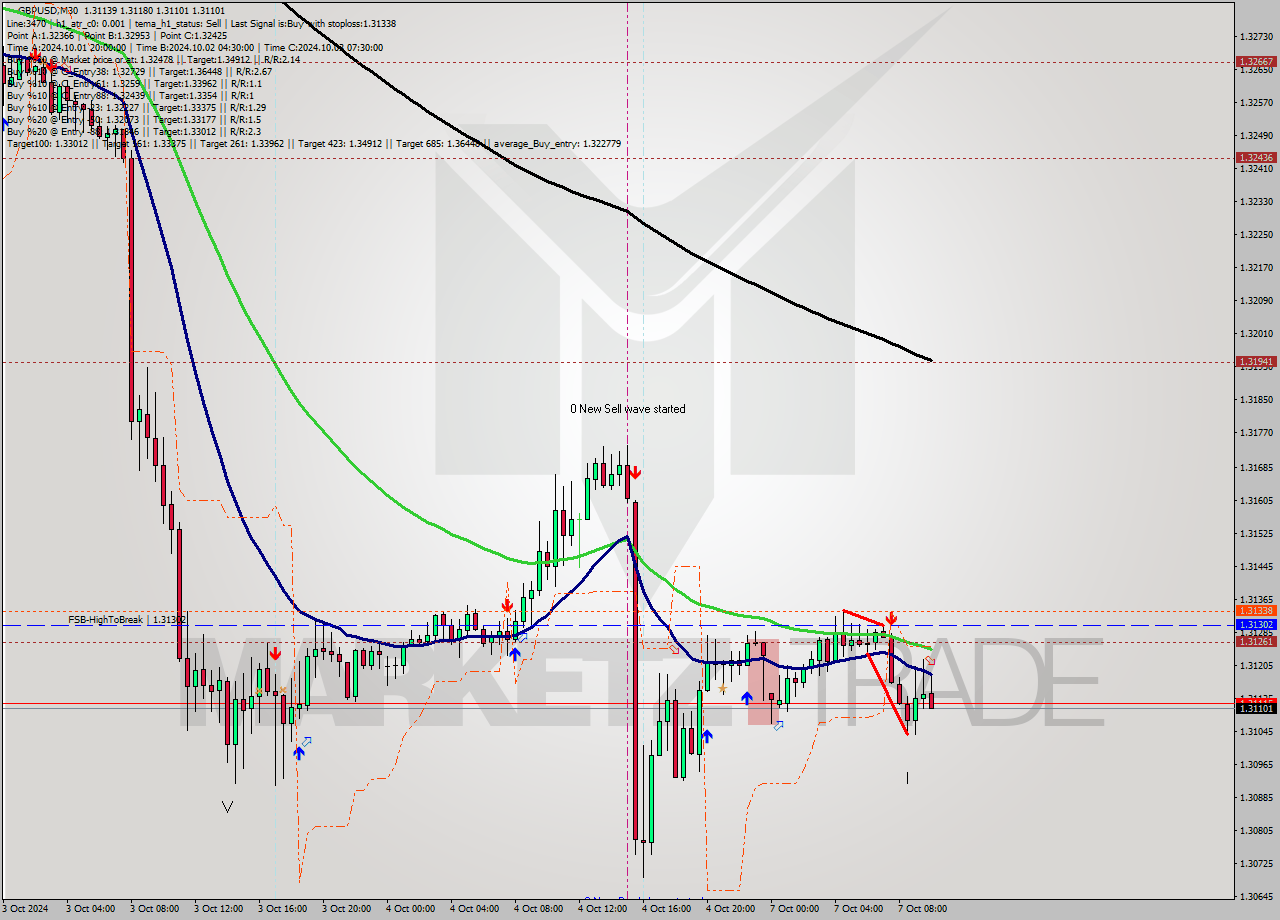
Task: Select the 'FSB-HighToBreak | 1.31302' label
Action: pyautogui.click(x=128, y=620)
